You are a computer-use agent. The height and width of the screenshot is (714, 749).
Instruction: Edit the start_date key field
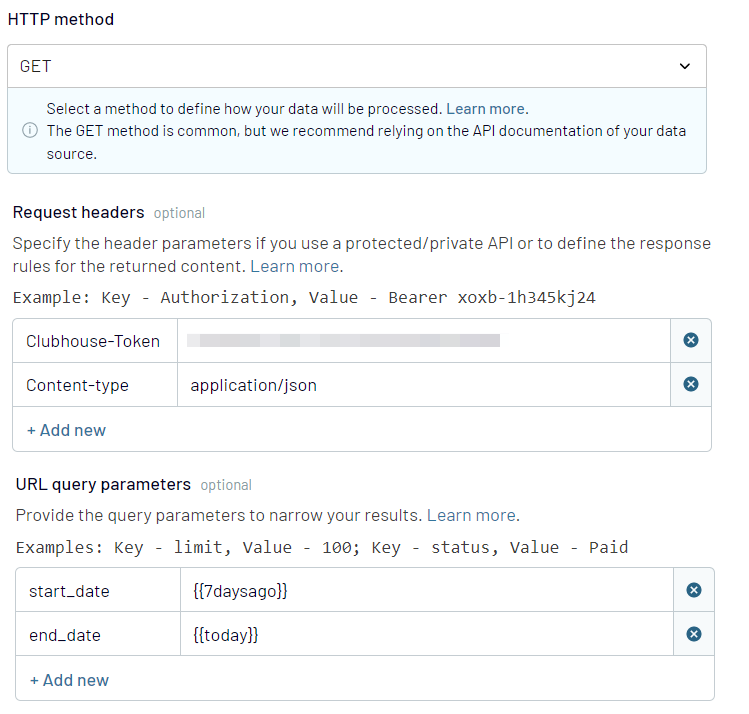97,591
